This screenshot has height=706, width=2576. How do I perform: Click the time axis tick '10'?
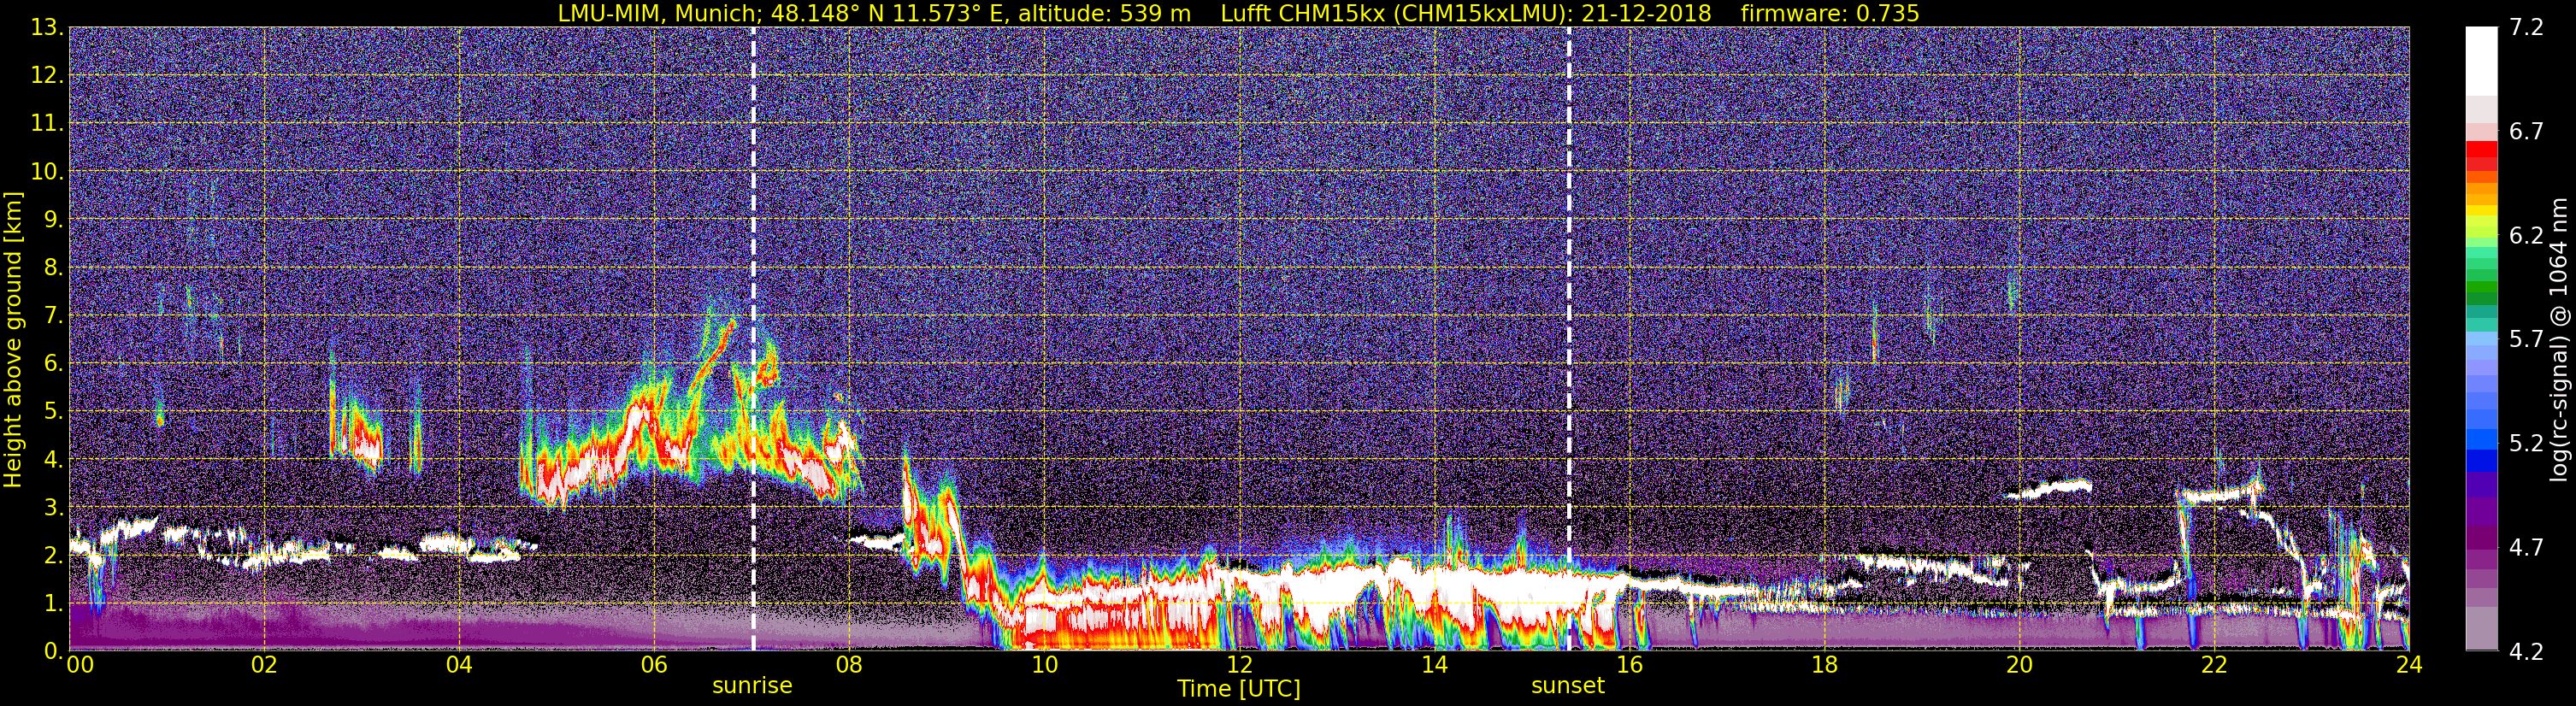(x=1044, y=666)
